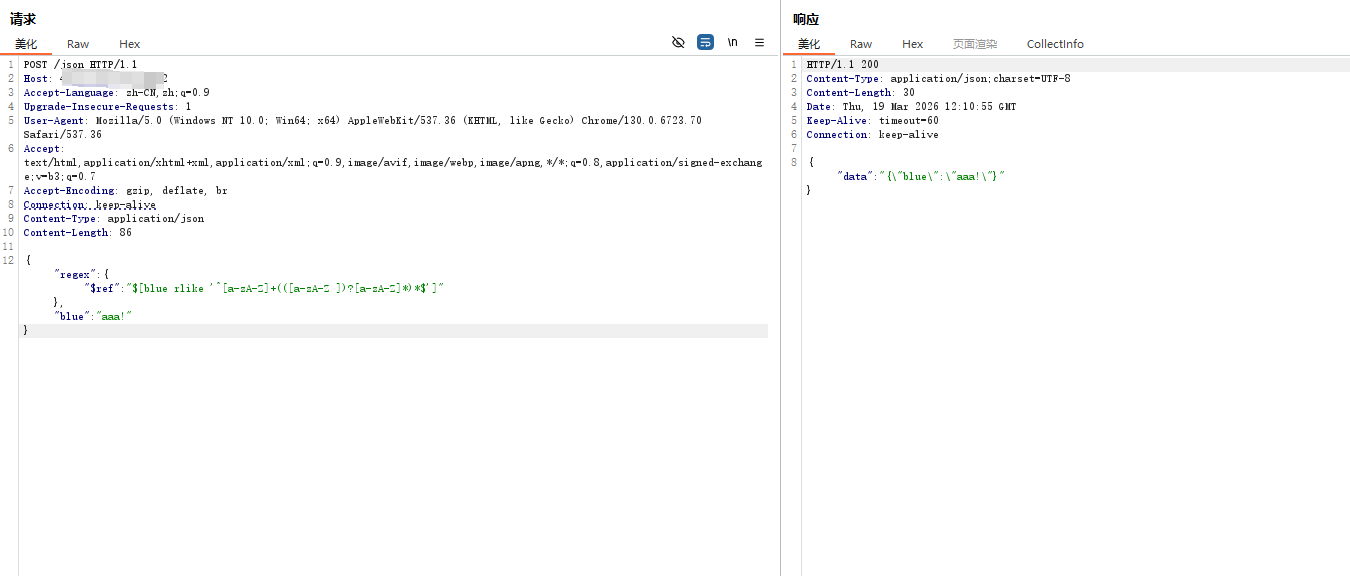The image size is (1350, 576).
Task: Open the CollectInfo response tab
Action: (x=1055, y=44)
